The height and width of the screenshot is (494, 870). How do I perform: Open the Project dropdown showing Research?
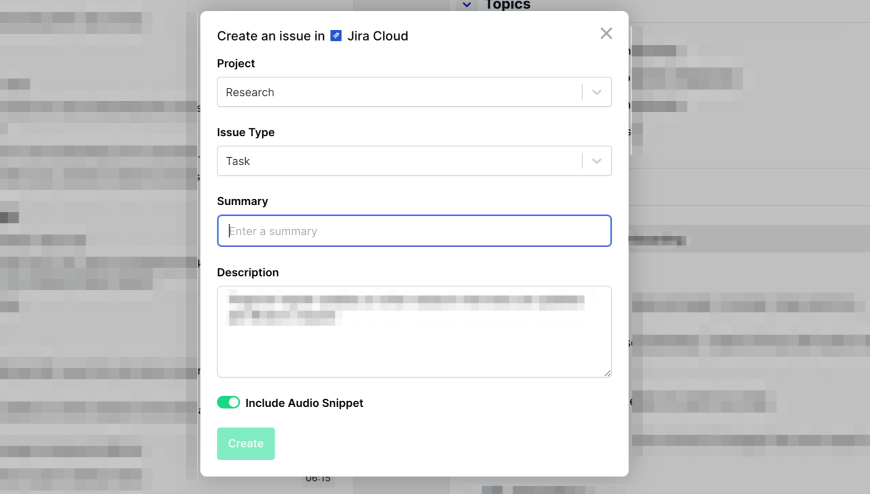[414, 92]
